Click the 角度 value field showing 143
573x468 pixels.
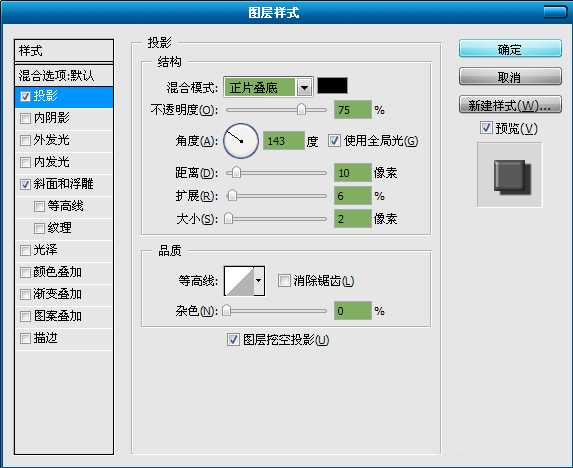(x=284, y=141)
